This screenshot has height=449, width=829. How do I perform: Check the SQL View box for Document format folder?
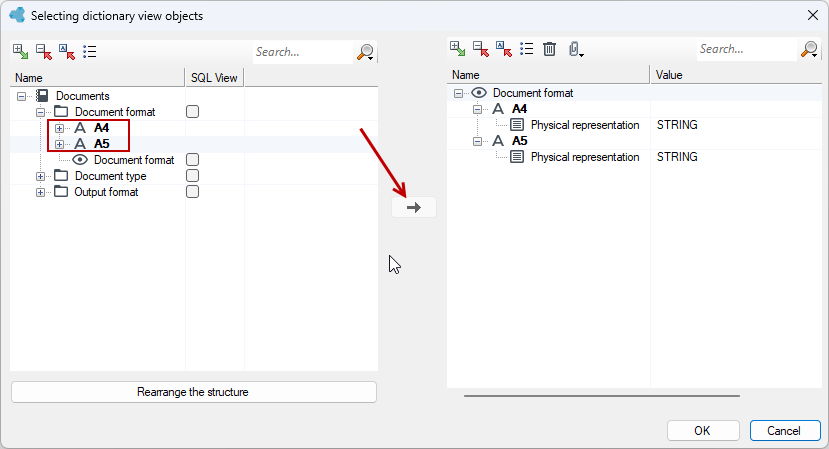pyautogui.click(x=192, y=112)
